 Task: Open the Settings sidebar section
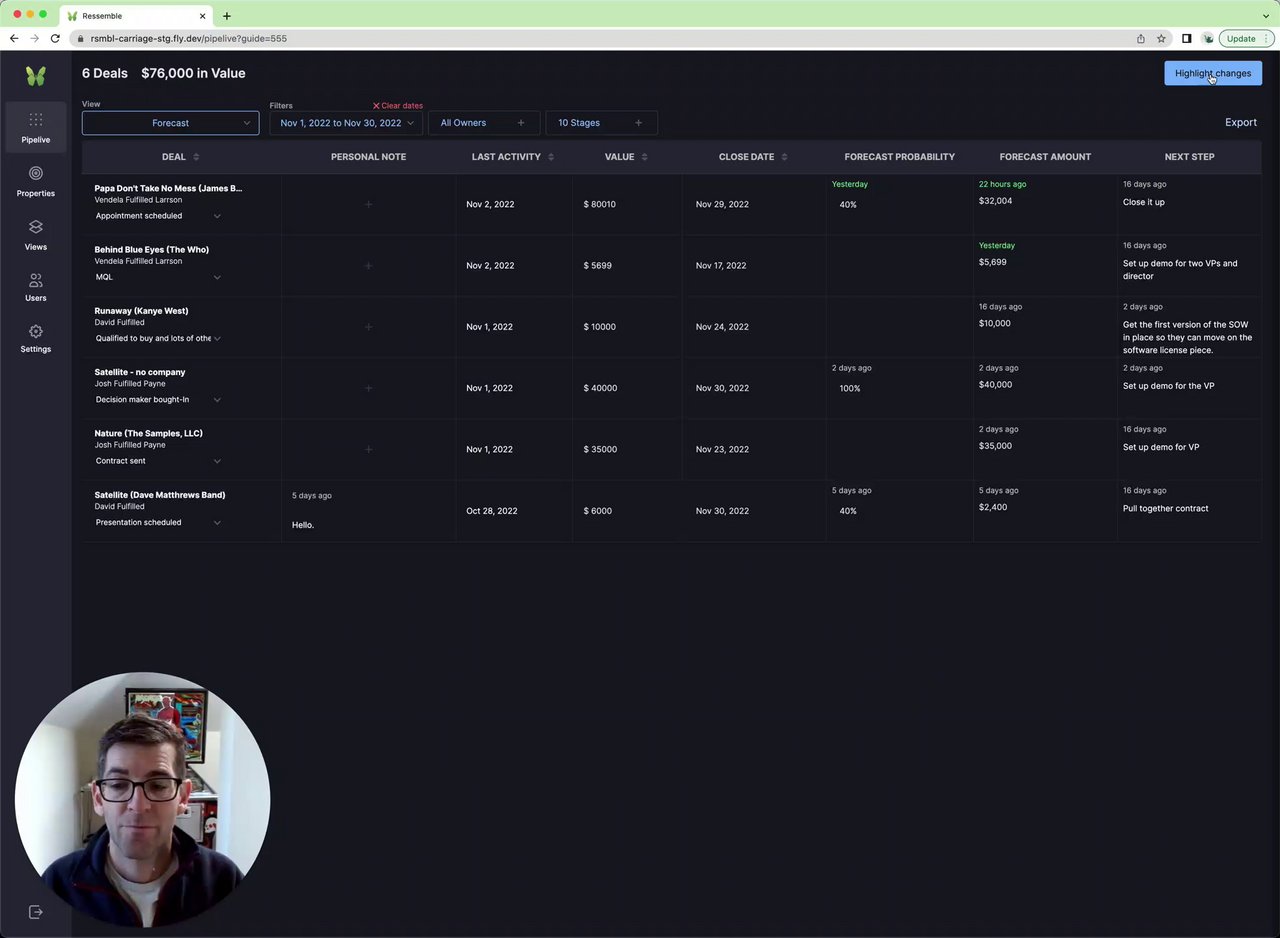pos(36,339)
